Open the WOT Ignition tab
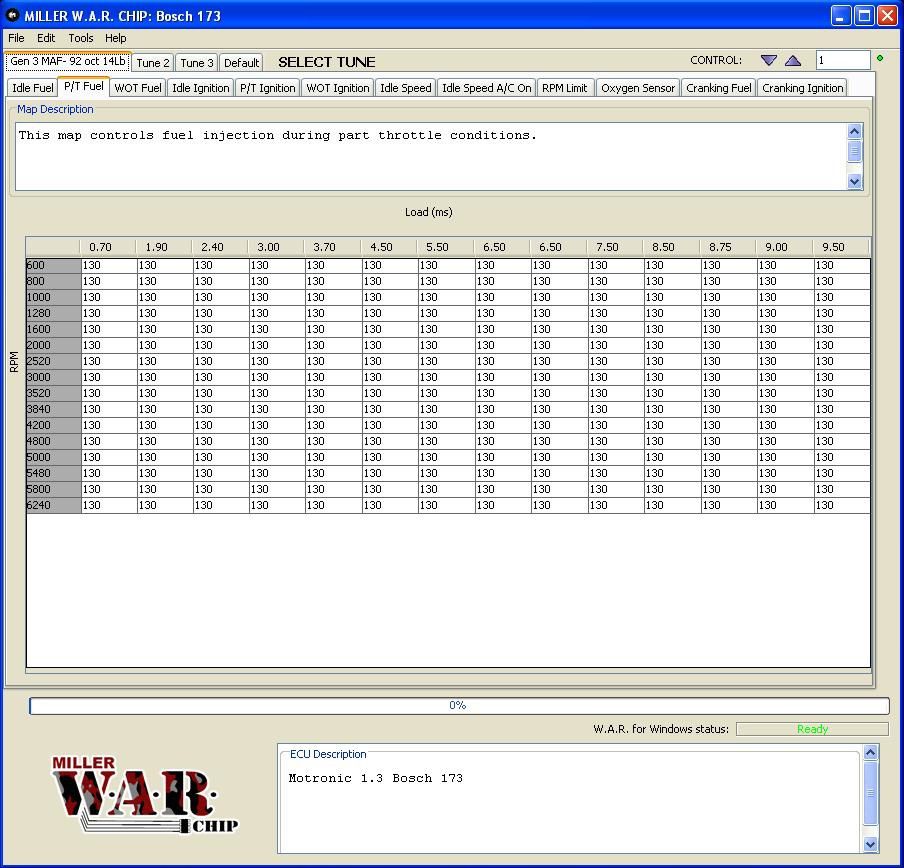 coord(338,88)
